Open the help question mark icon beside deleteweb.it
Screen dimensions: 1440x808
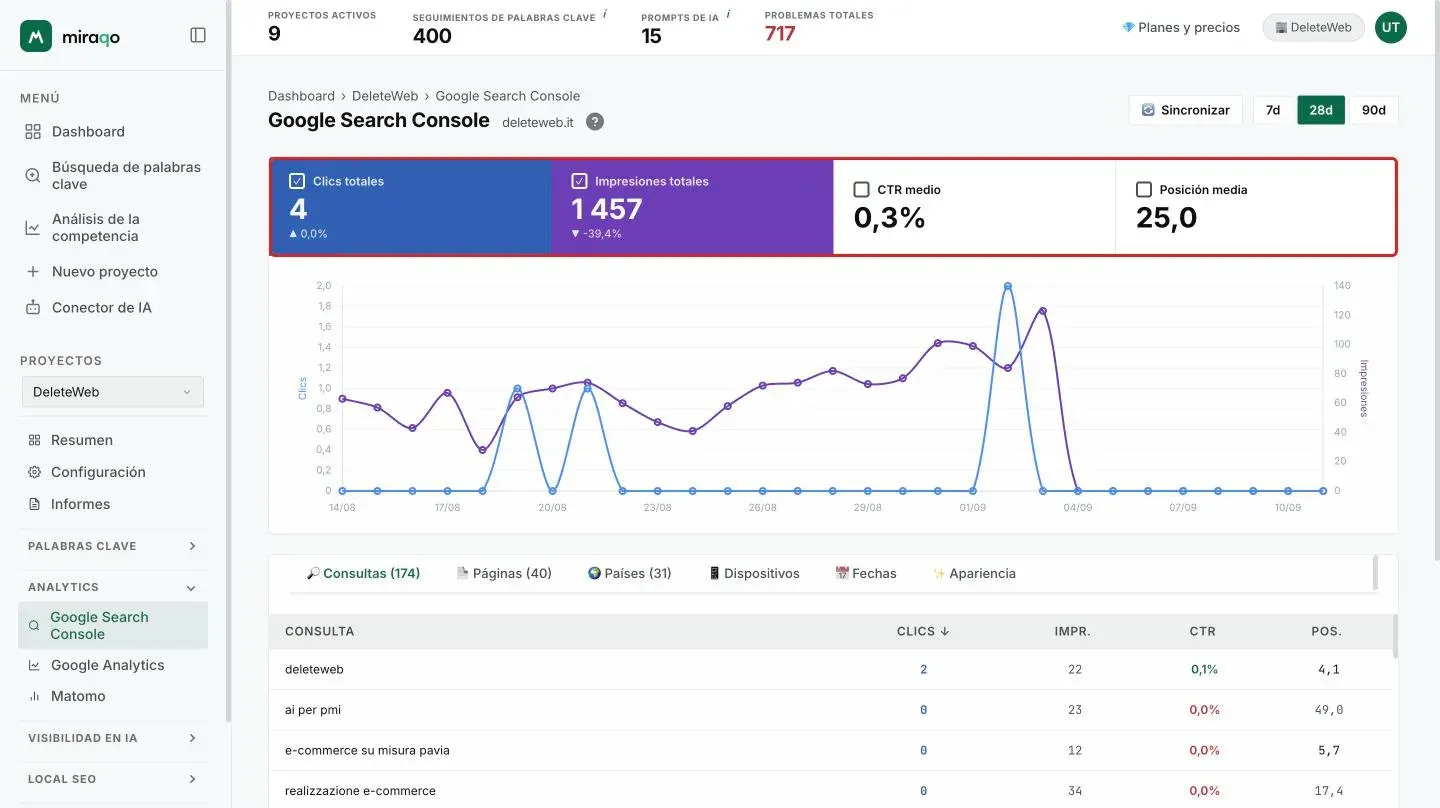coord(595,122)
